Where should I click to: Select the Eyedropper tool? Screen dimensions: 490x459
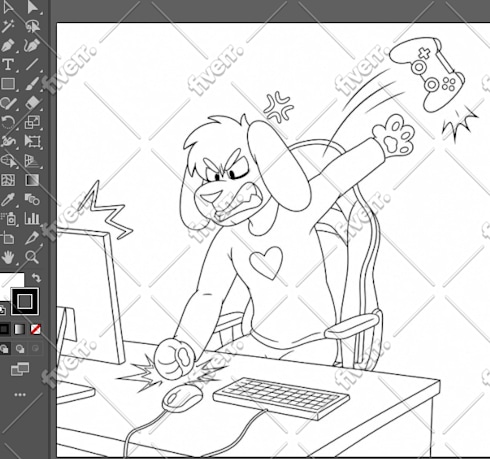pos(8,200)
